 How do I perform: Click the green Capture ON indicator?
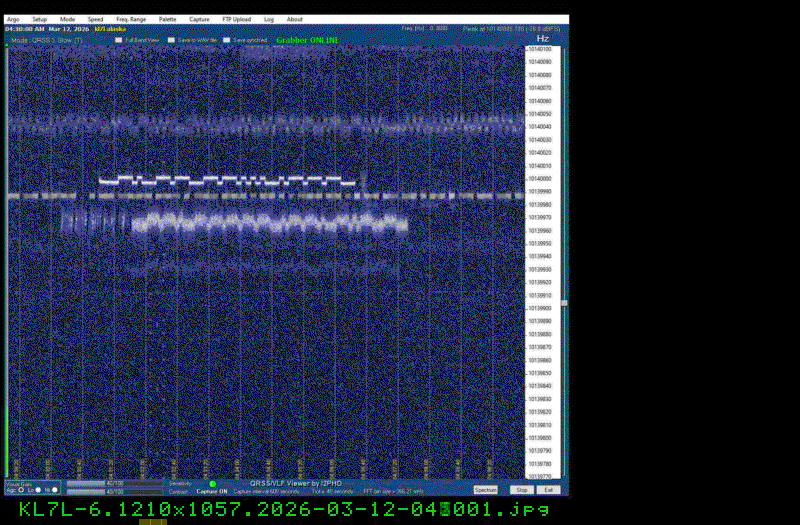pos(212,484)
